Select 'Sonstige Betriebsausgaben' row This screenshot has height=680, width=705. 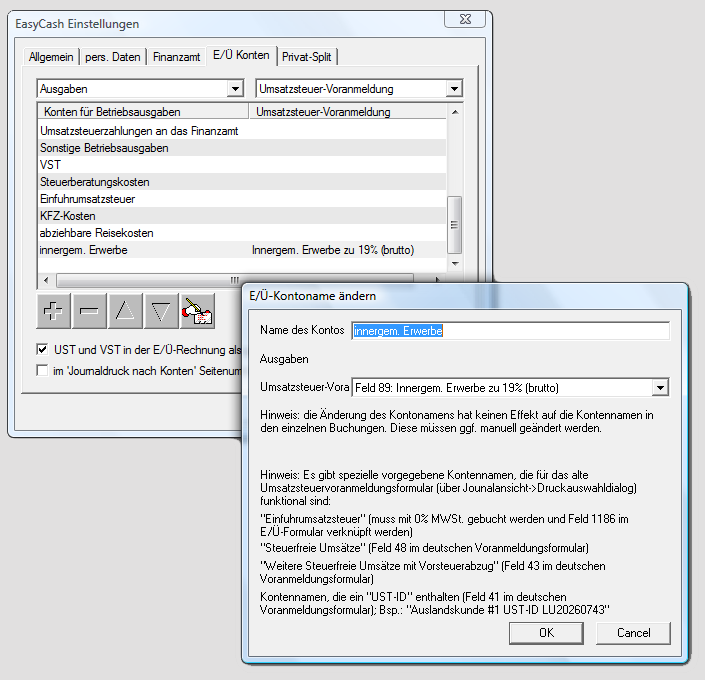point(242,148)
